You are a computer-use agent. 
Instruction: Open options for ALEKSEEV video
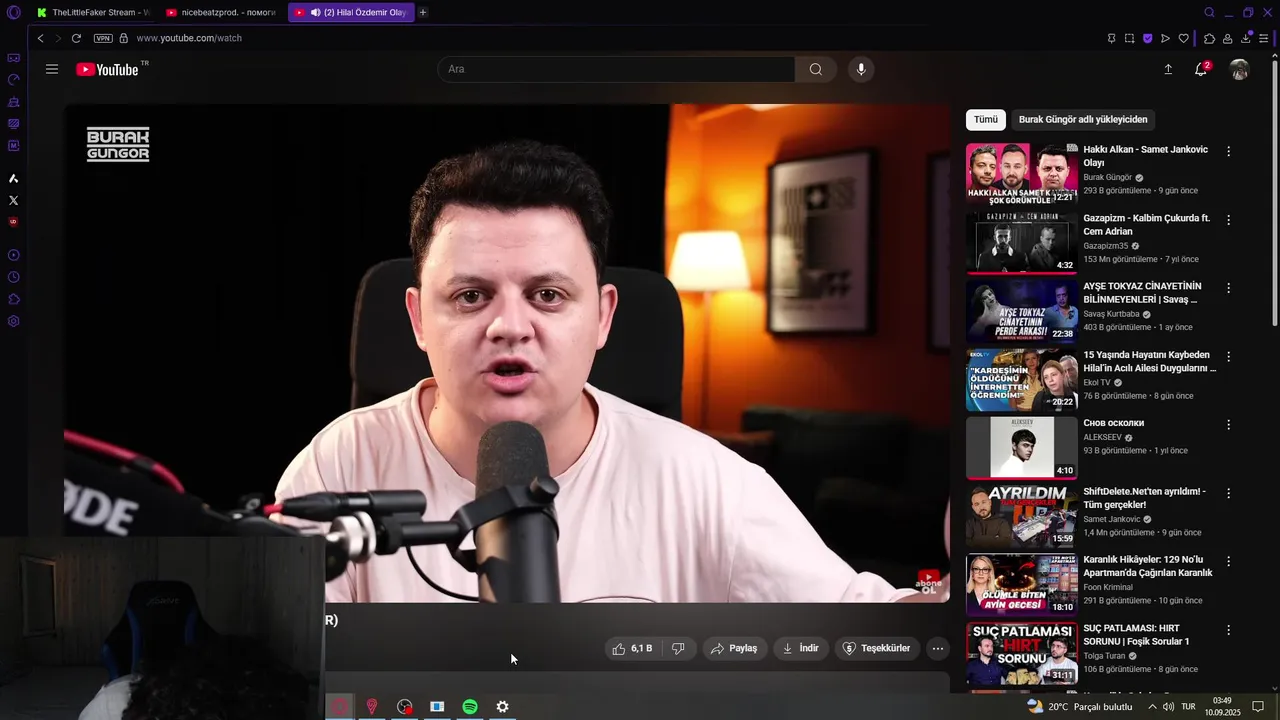[x=1229, y=425]
